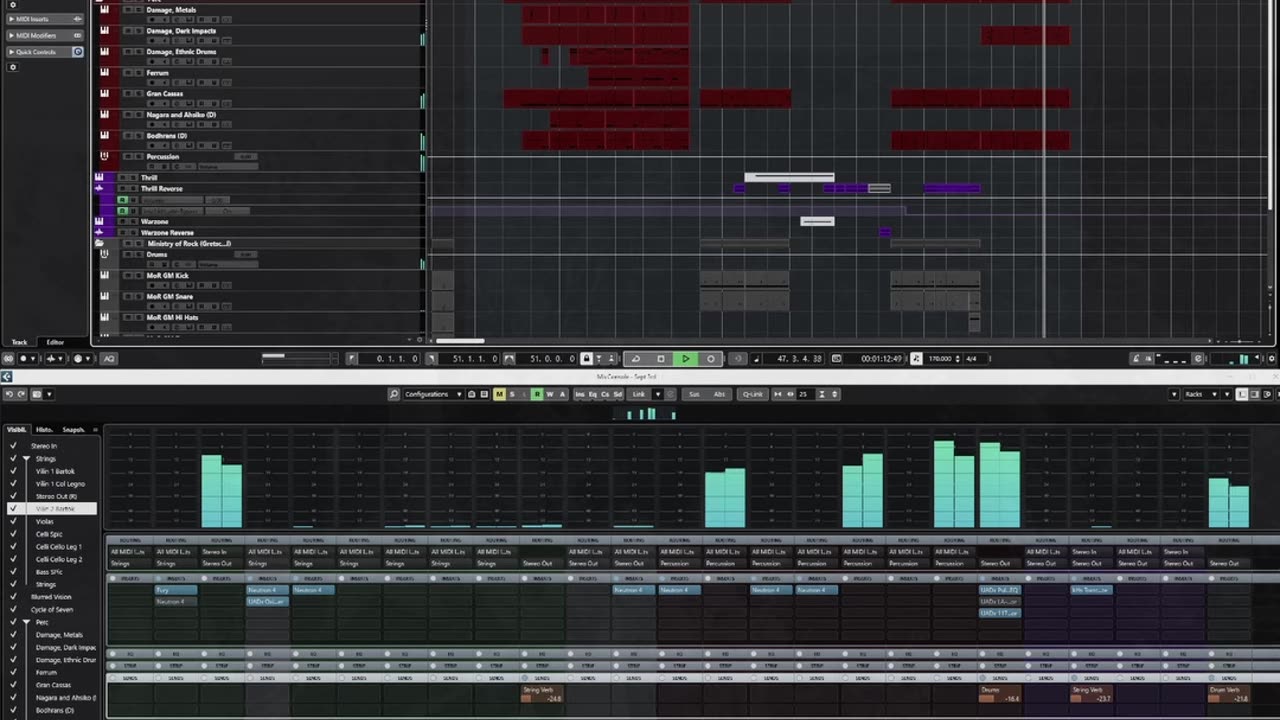Click the Quick Controls bypass icon in Inspector
This screenshot has height=720, width=1280.
(78, 52)
